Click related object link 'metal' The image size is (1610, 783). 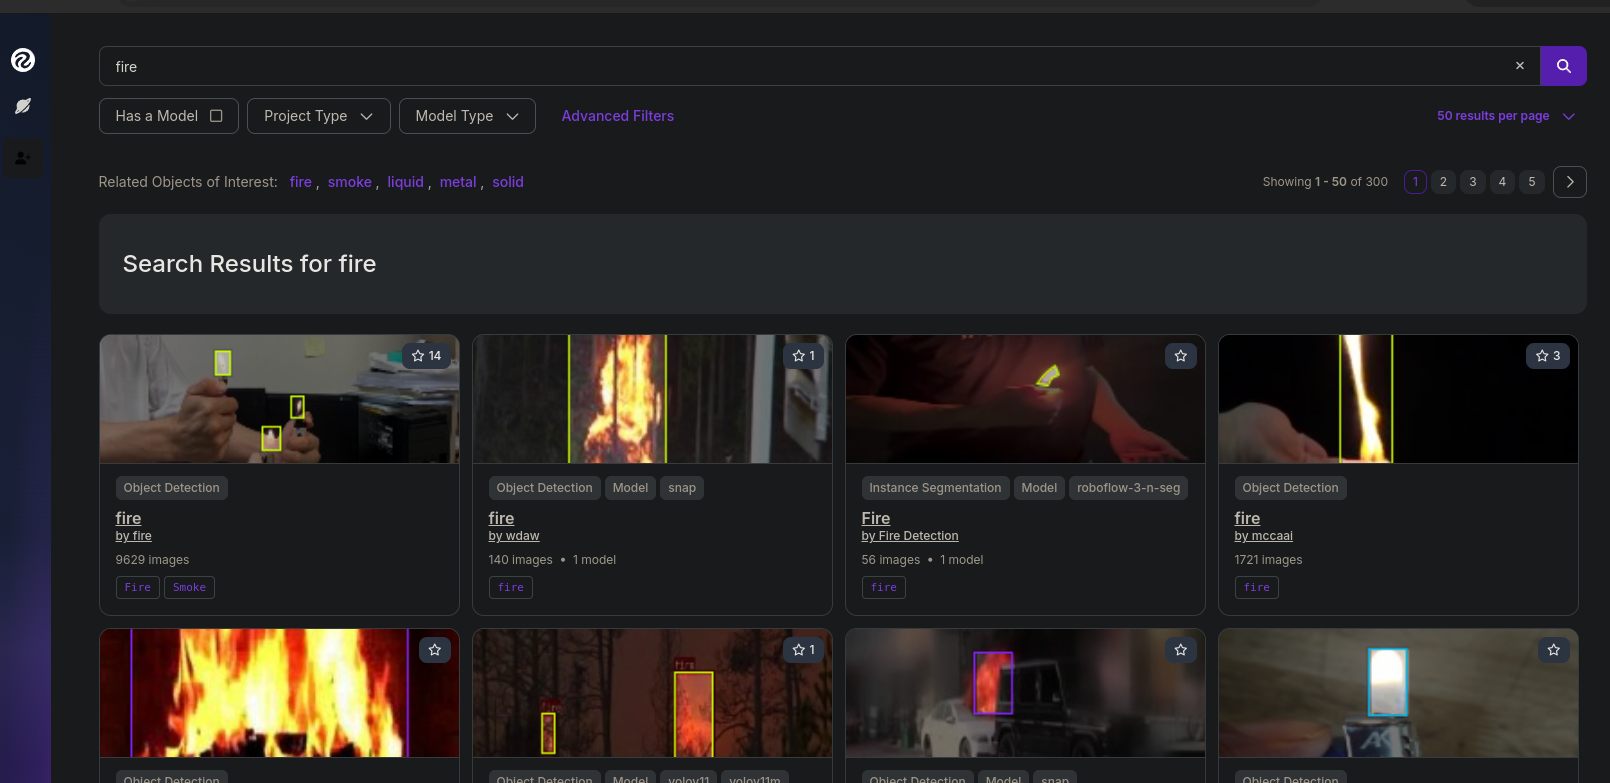click(458, 182)
